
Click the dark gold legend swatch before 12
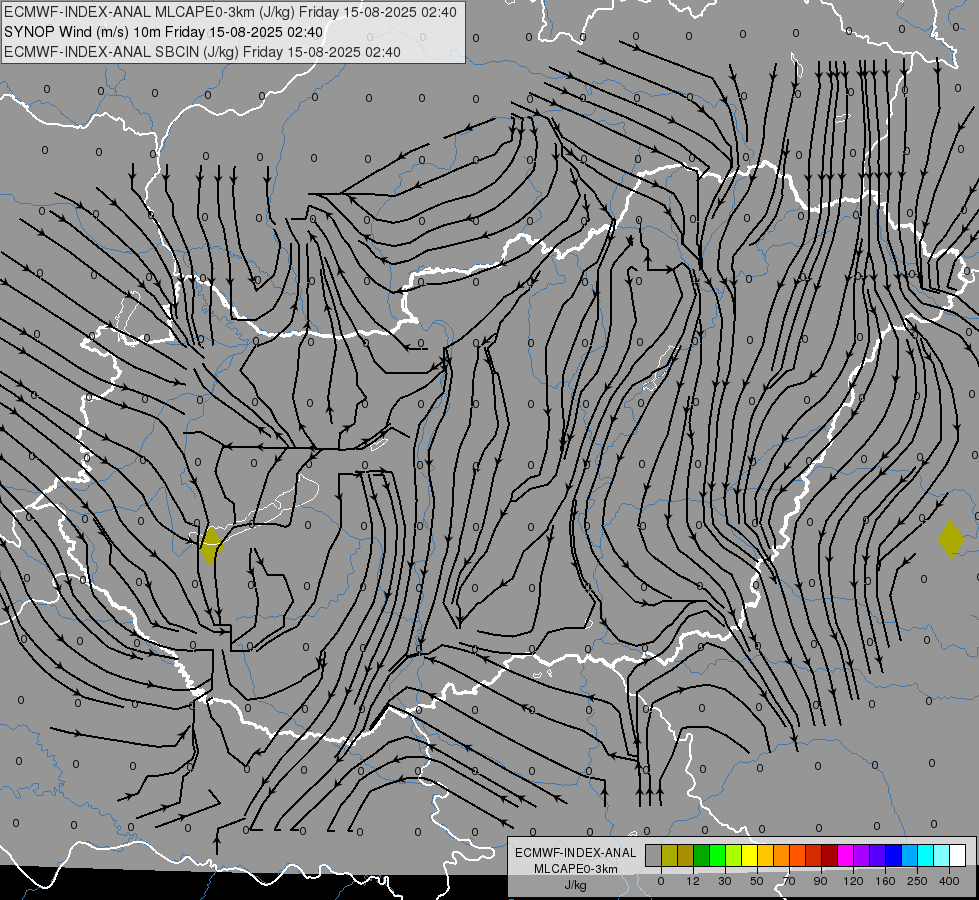pyautogui.click(x=686, y=856)
